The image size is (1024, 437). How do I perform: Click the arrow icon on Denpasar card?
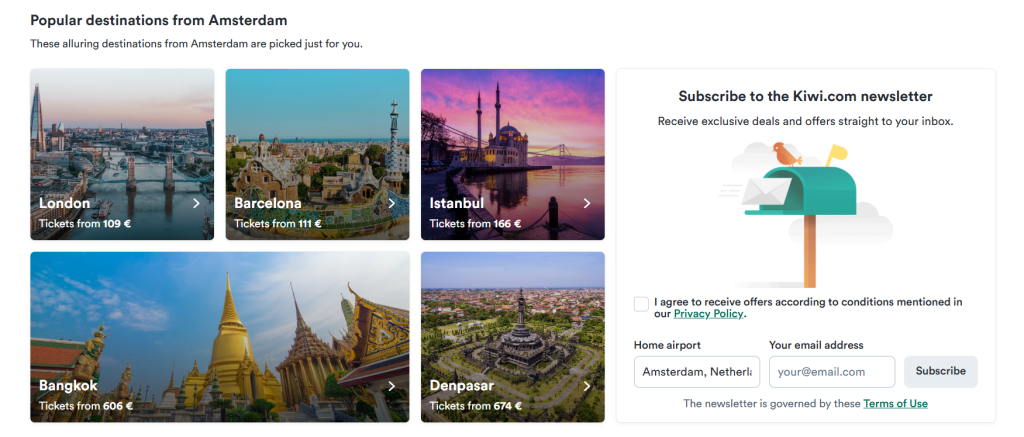pyautogui.click(x=587, y=386)
